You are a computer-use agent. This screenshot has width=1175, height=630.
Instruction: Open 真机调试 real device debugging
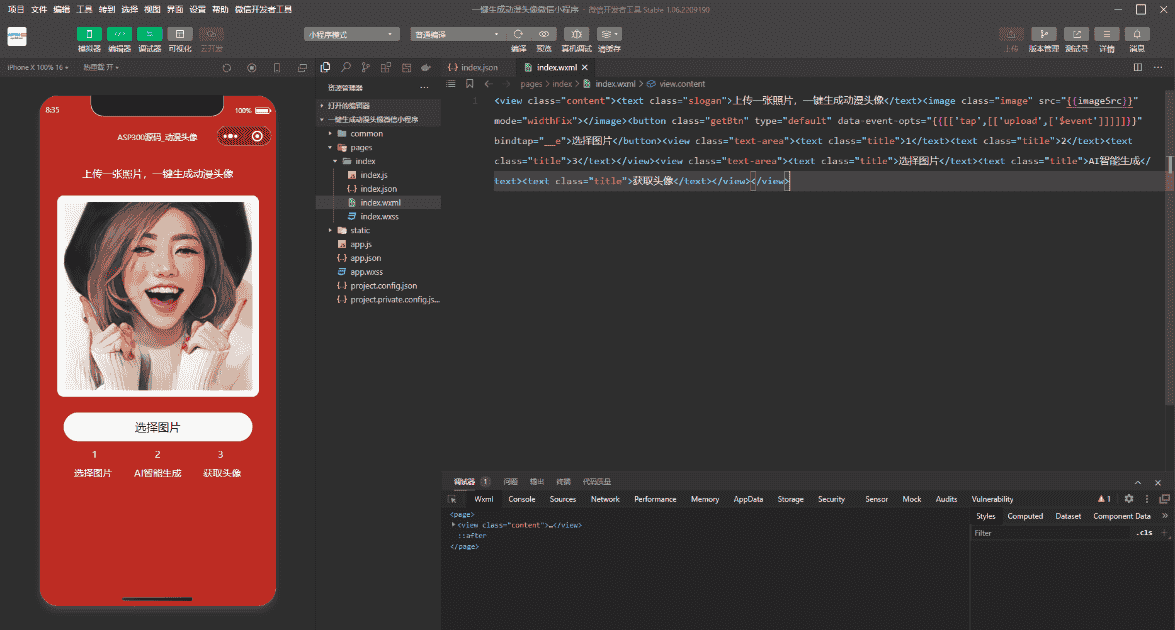tap(576, 34)
